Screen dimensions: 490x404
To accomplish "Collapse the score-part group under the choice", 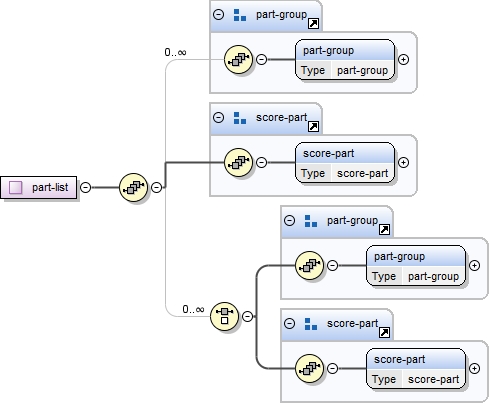I will (290, 323).
